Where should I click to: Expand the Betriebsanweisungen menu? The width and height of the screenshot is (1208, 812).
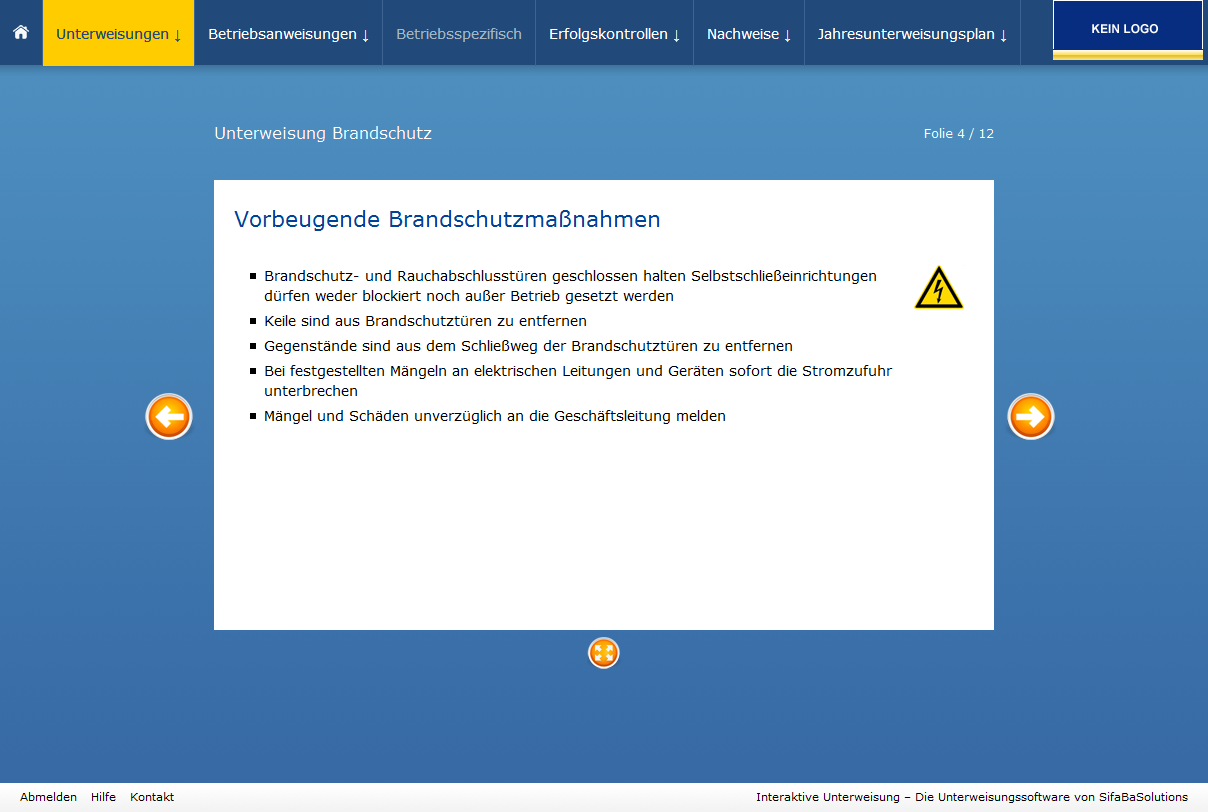pos(287,32)
